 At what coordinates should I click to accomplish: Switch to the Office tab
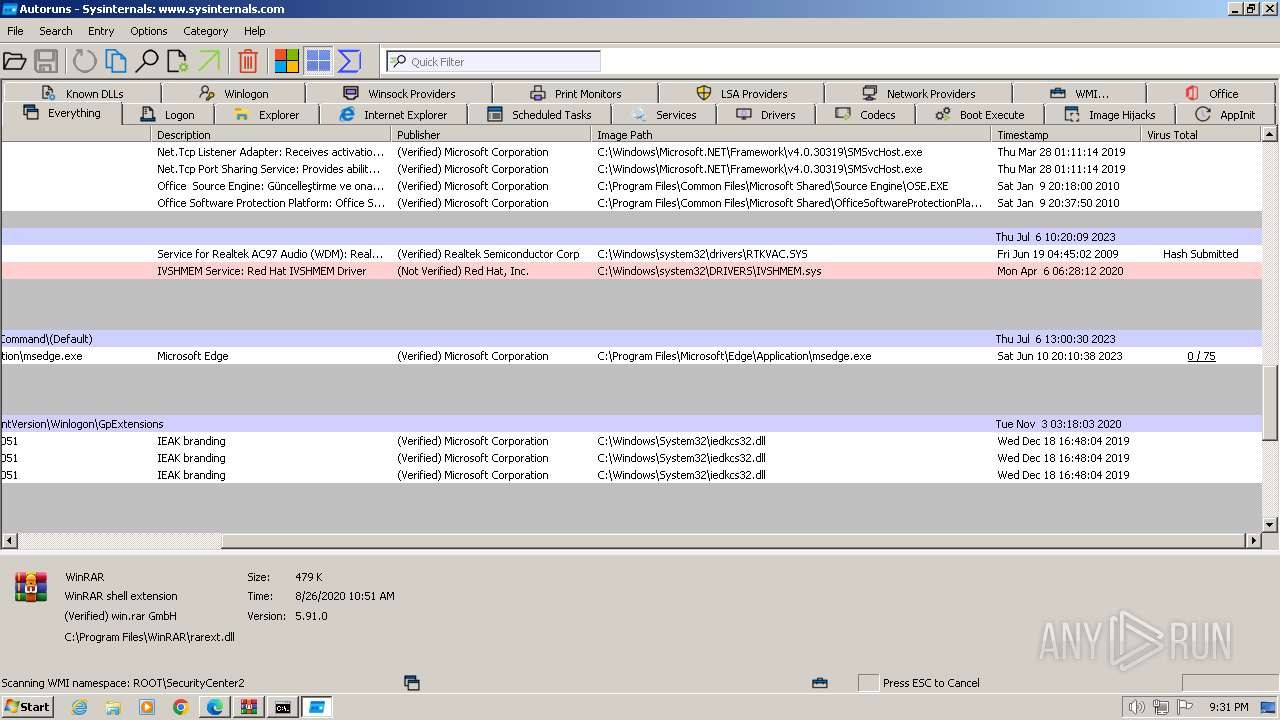1211,93
